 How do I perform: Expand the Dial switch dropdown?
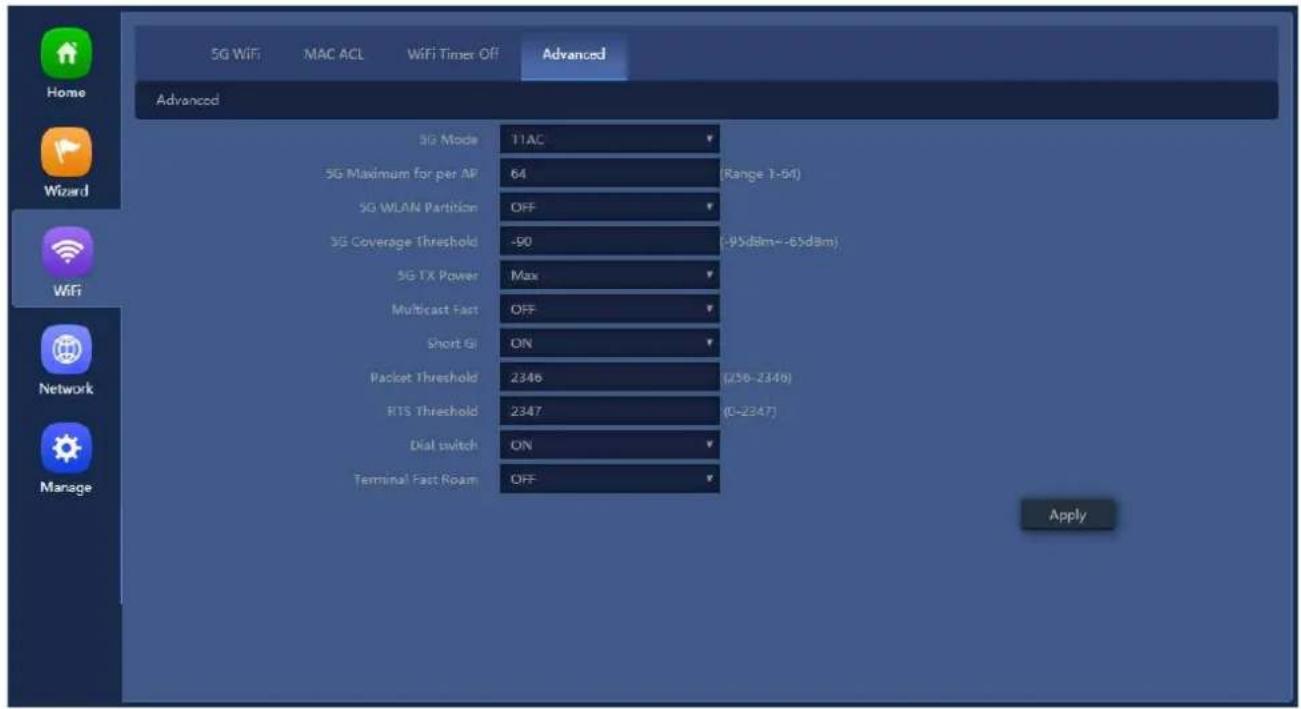pos(609,445)
